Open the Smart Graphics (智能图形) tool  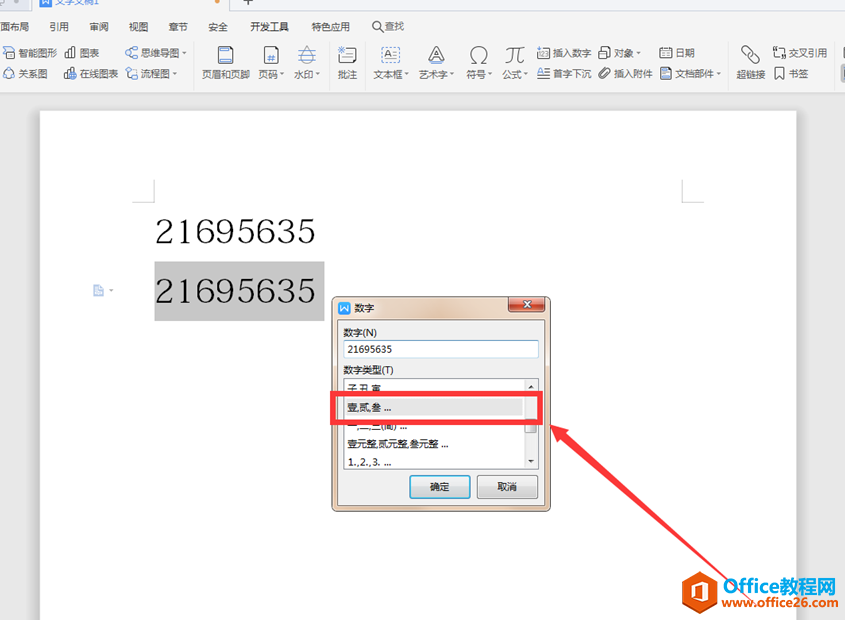30,53
